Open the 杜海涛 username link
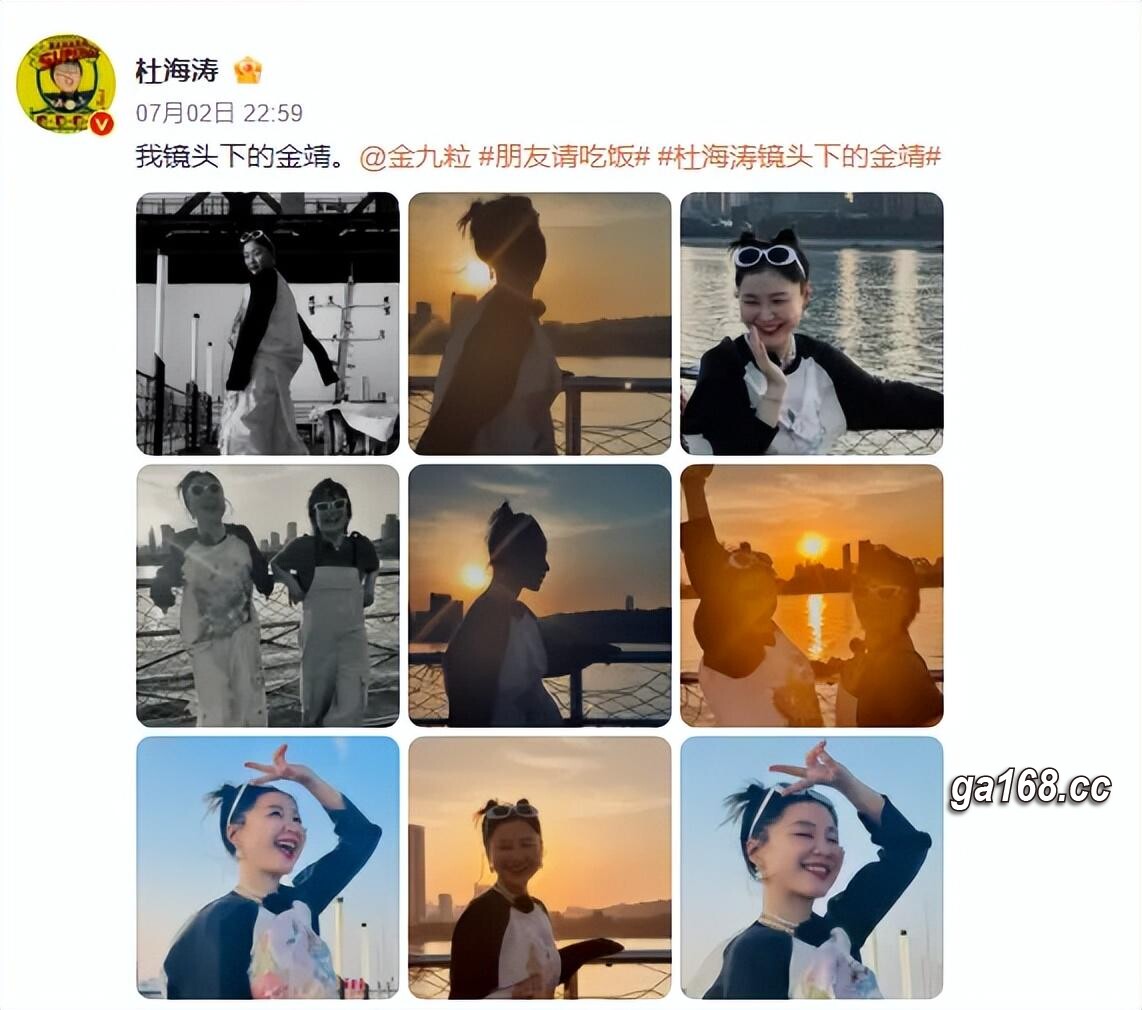1142x1010 pixels. click(x=177, y=71)
